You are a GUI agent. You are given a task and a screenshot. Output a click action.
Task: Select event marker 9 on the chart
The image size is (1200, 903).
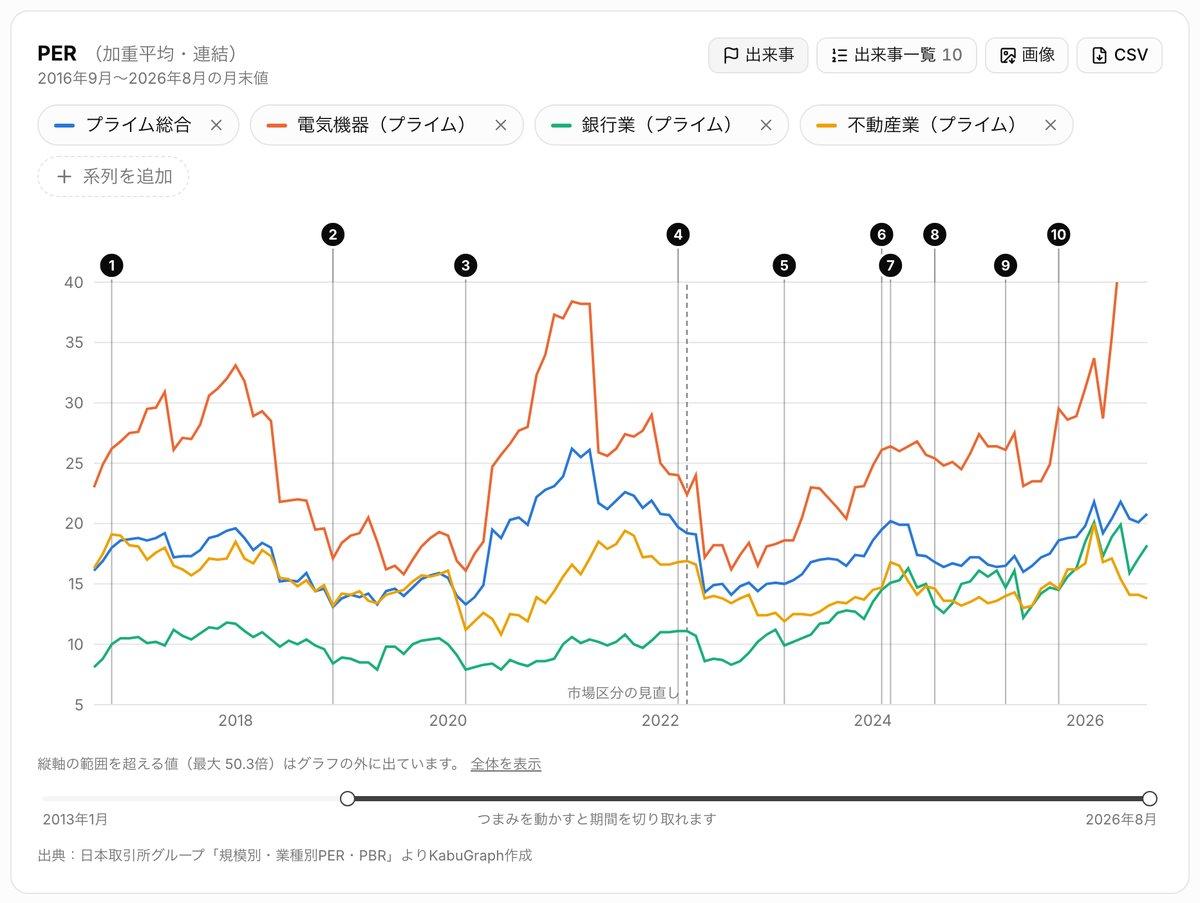[x=1006, y=265]
